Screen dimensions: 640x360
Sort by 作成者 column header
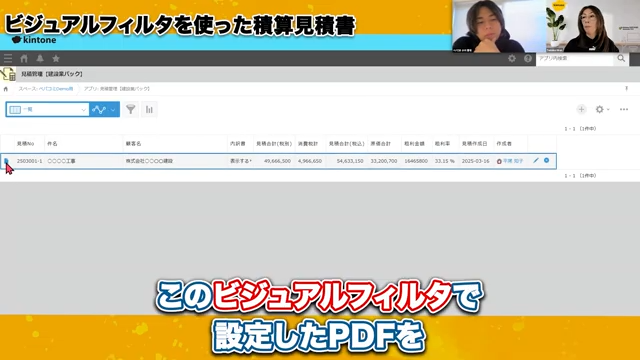pyautogui.click(x=504, y=144)
